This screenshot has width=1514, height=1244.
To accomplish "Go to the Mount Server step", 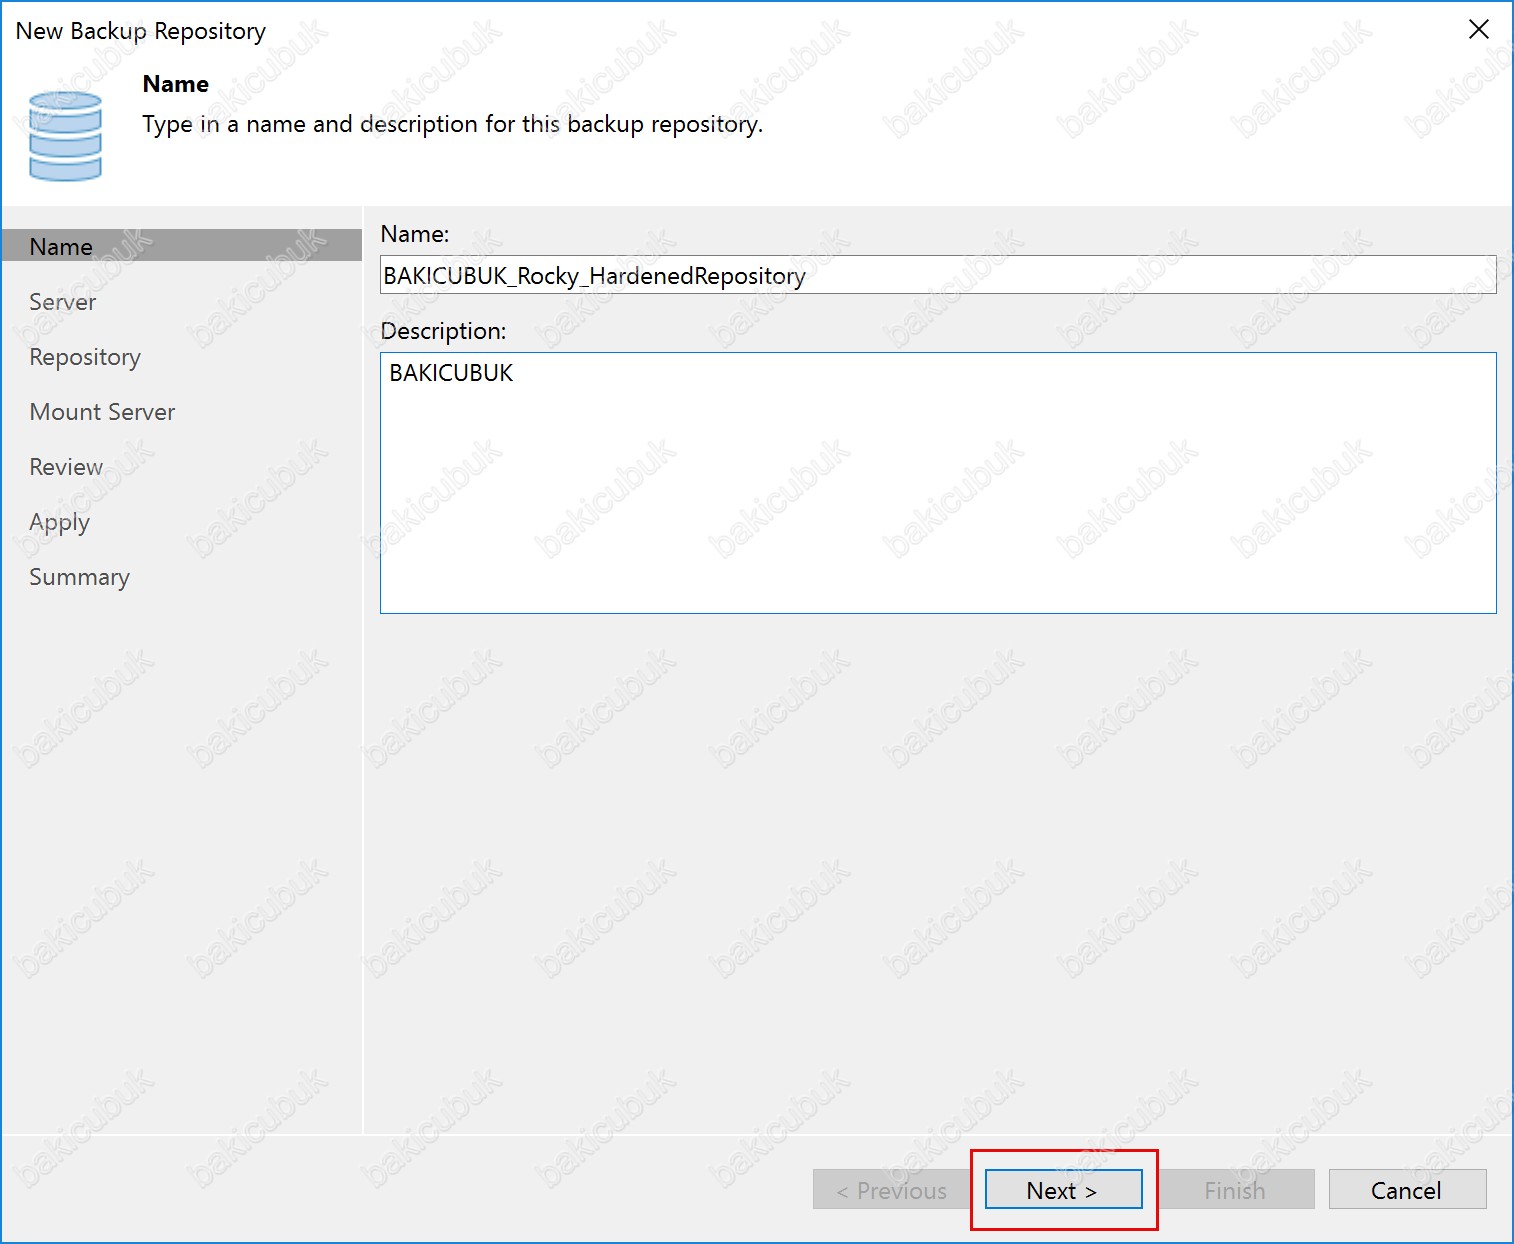I will tap(102, 412).
